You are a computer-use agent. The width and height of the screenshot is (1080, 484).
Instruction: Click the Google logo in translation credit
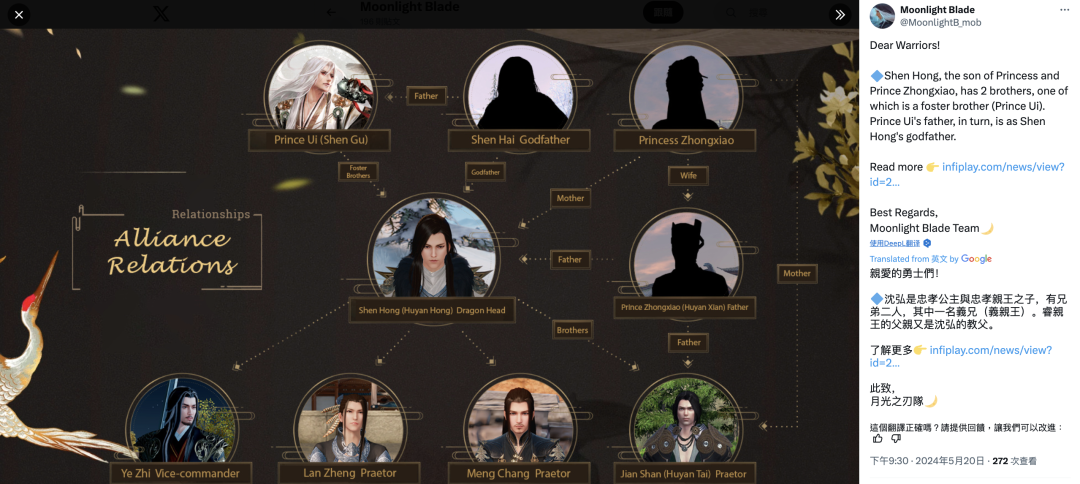pyautogui.click(x=976, y=259)
